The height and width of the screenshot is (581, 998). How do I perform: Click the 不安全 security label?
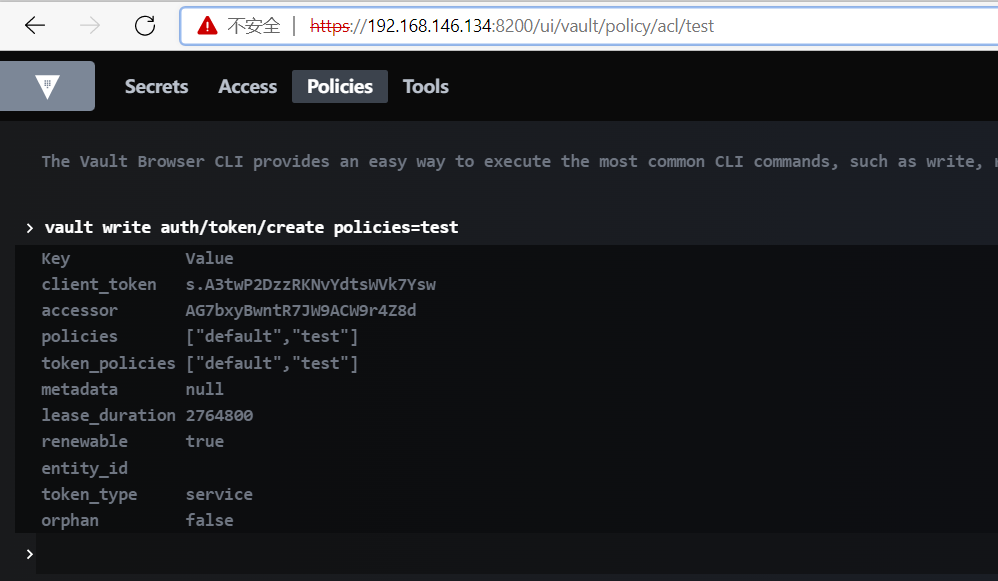[254, 26]
